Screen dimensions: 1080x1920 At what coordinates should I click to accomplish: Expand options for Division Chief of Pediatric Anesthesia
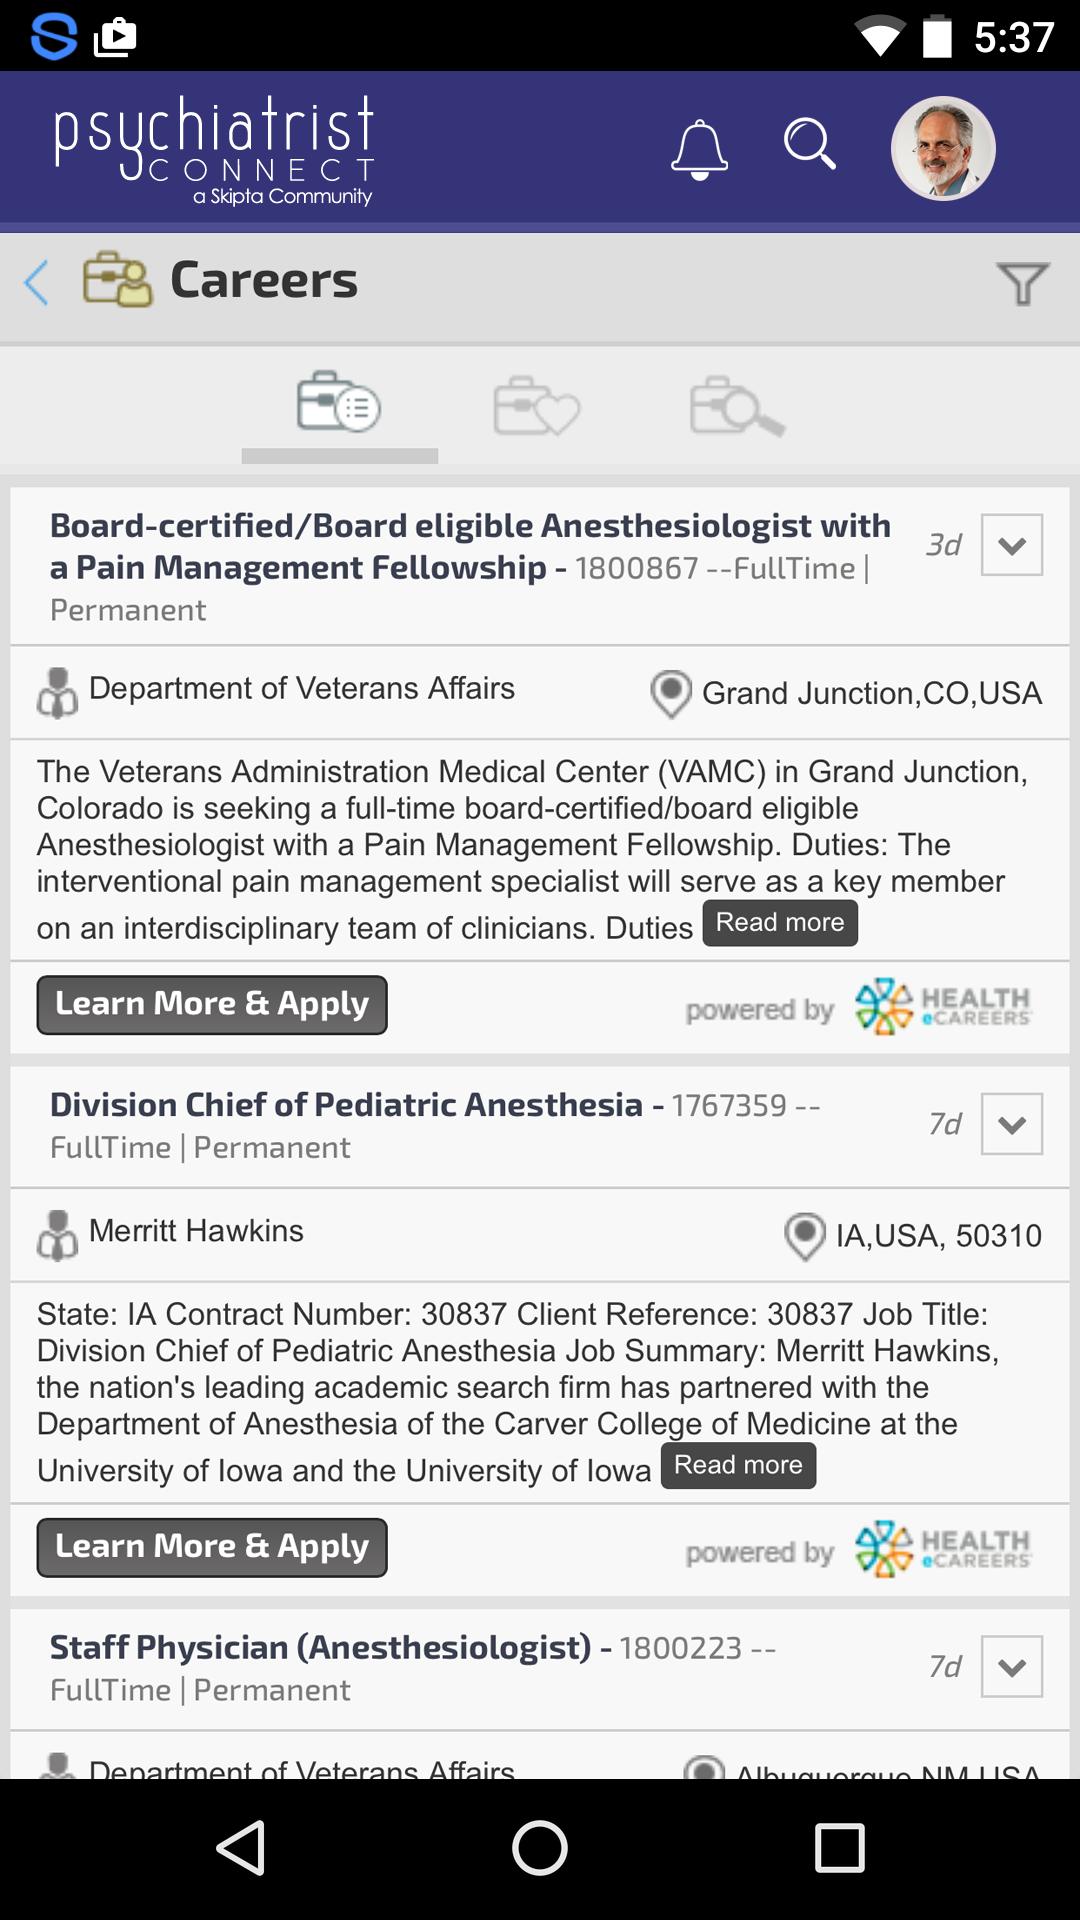click(x=1012, y=1124)
